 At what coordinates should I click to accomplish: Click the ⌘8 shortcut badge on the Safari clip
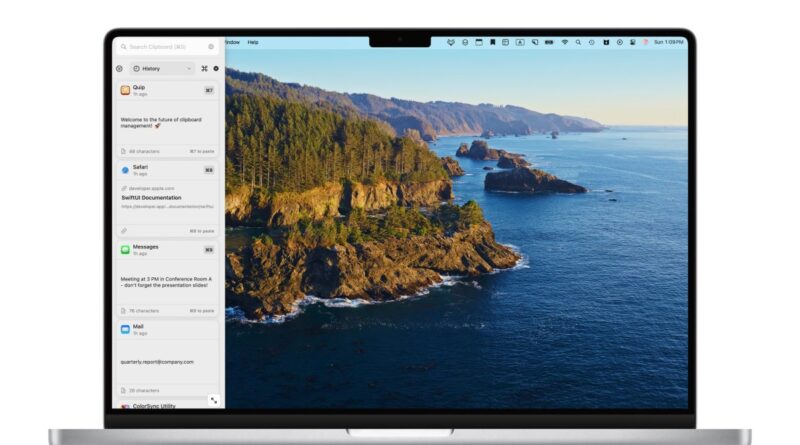pos(209,170)
